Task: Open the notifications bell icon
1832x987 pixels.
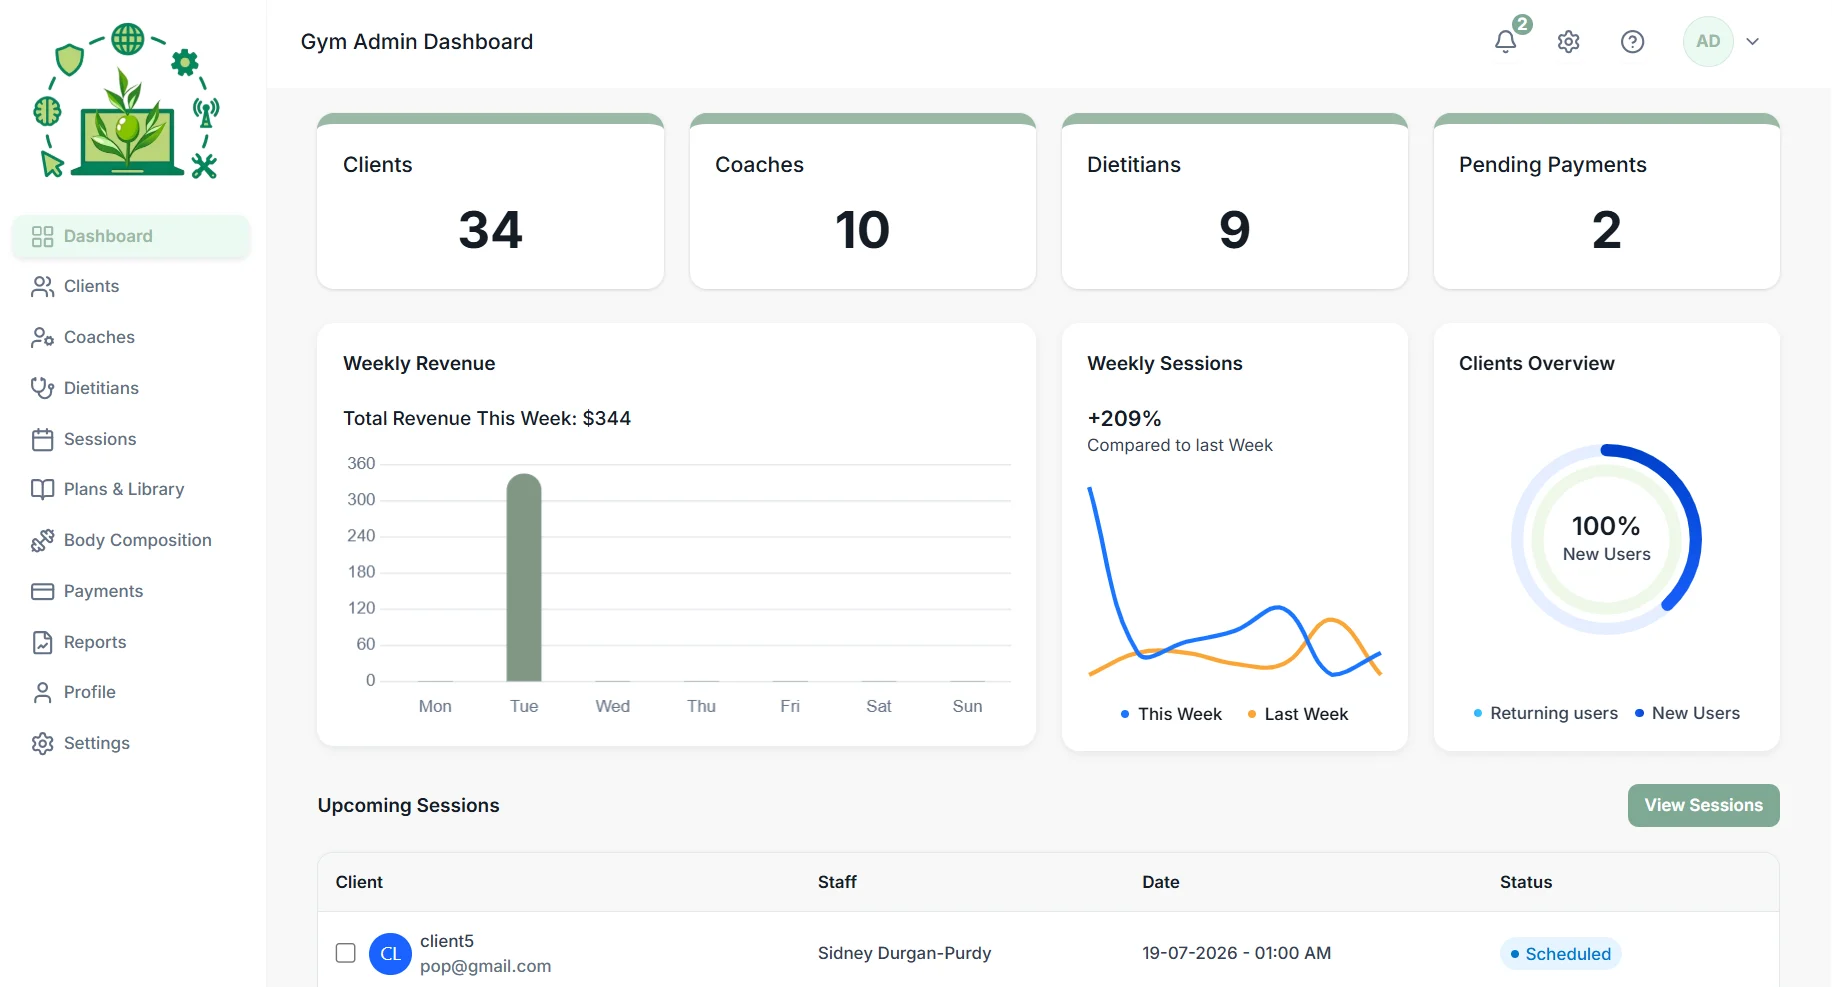Action: (1505, 41)
